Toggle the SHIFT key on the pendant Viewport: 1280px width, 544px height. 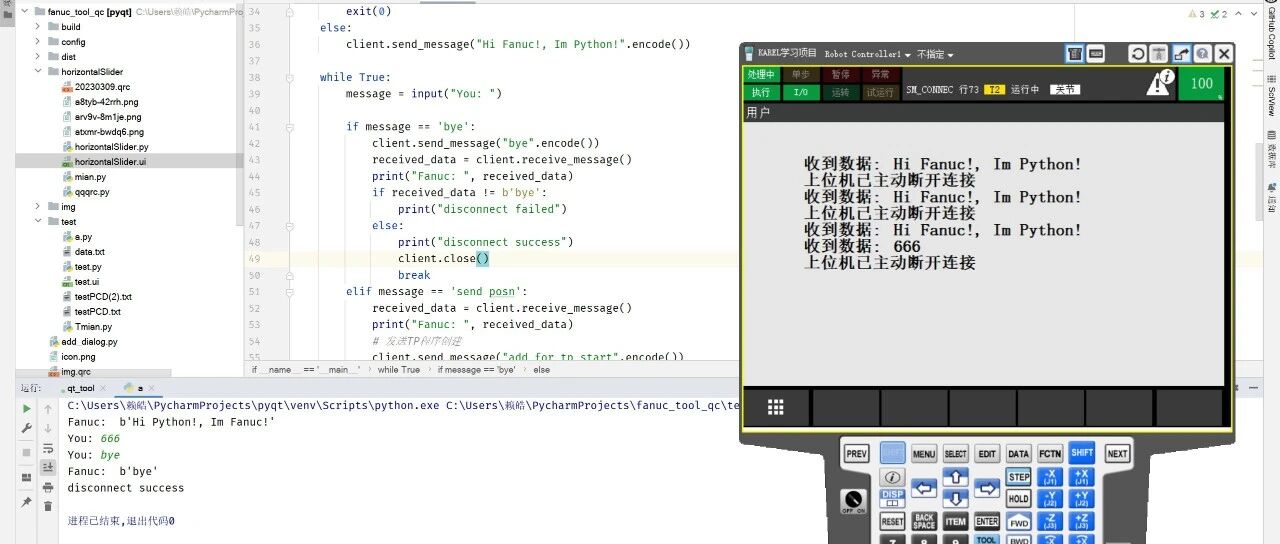[1081, 452]
